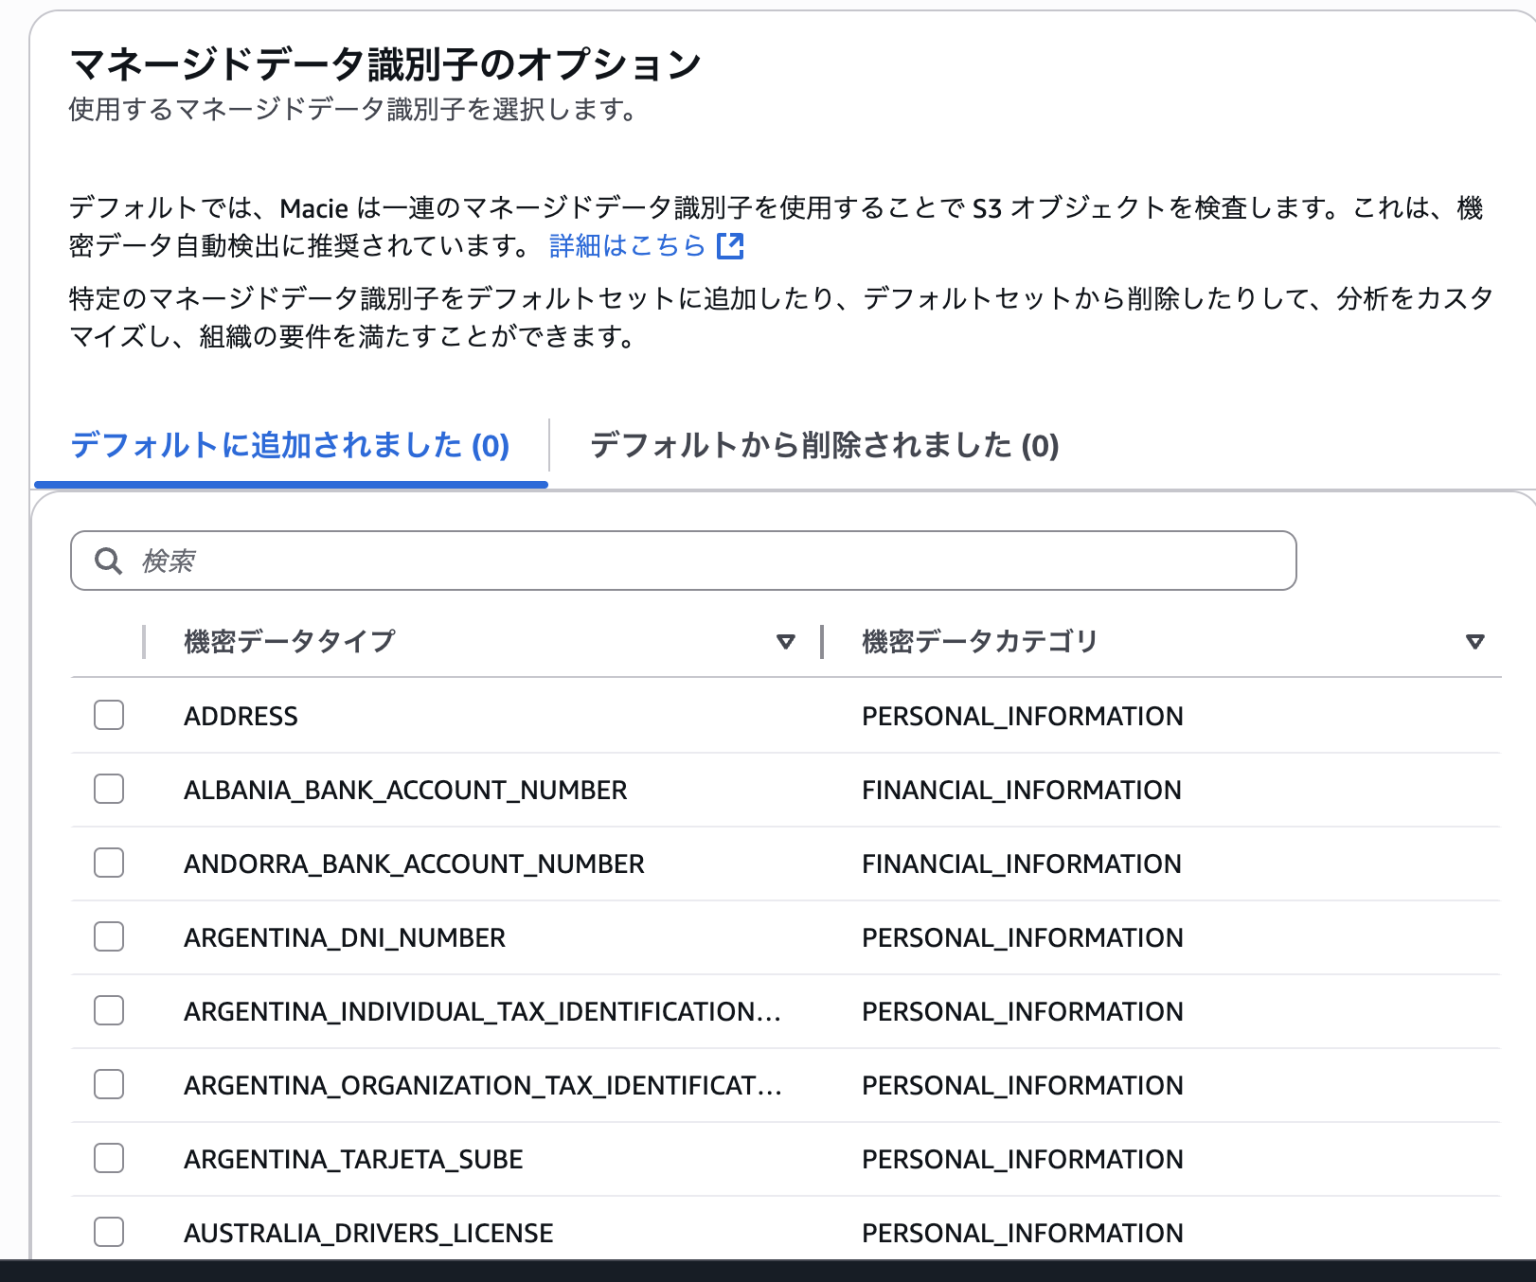Check the ADDRESS identifier checkbox

pyautogui.click(x=109, y=716)
